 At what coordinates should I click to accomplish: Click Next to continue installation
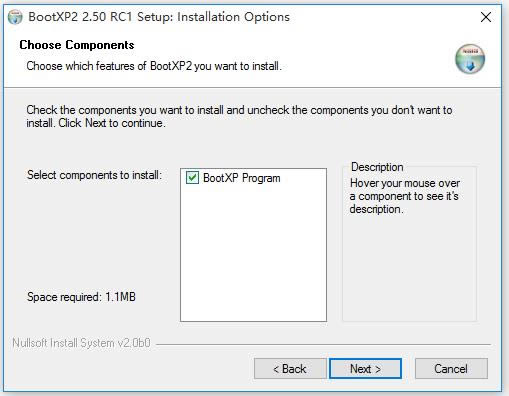365,369
